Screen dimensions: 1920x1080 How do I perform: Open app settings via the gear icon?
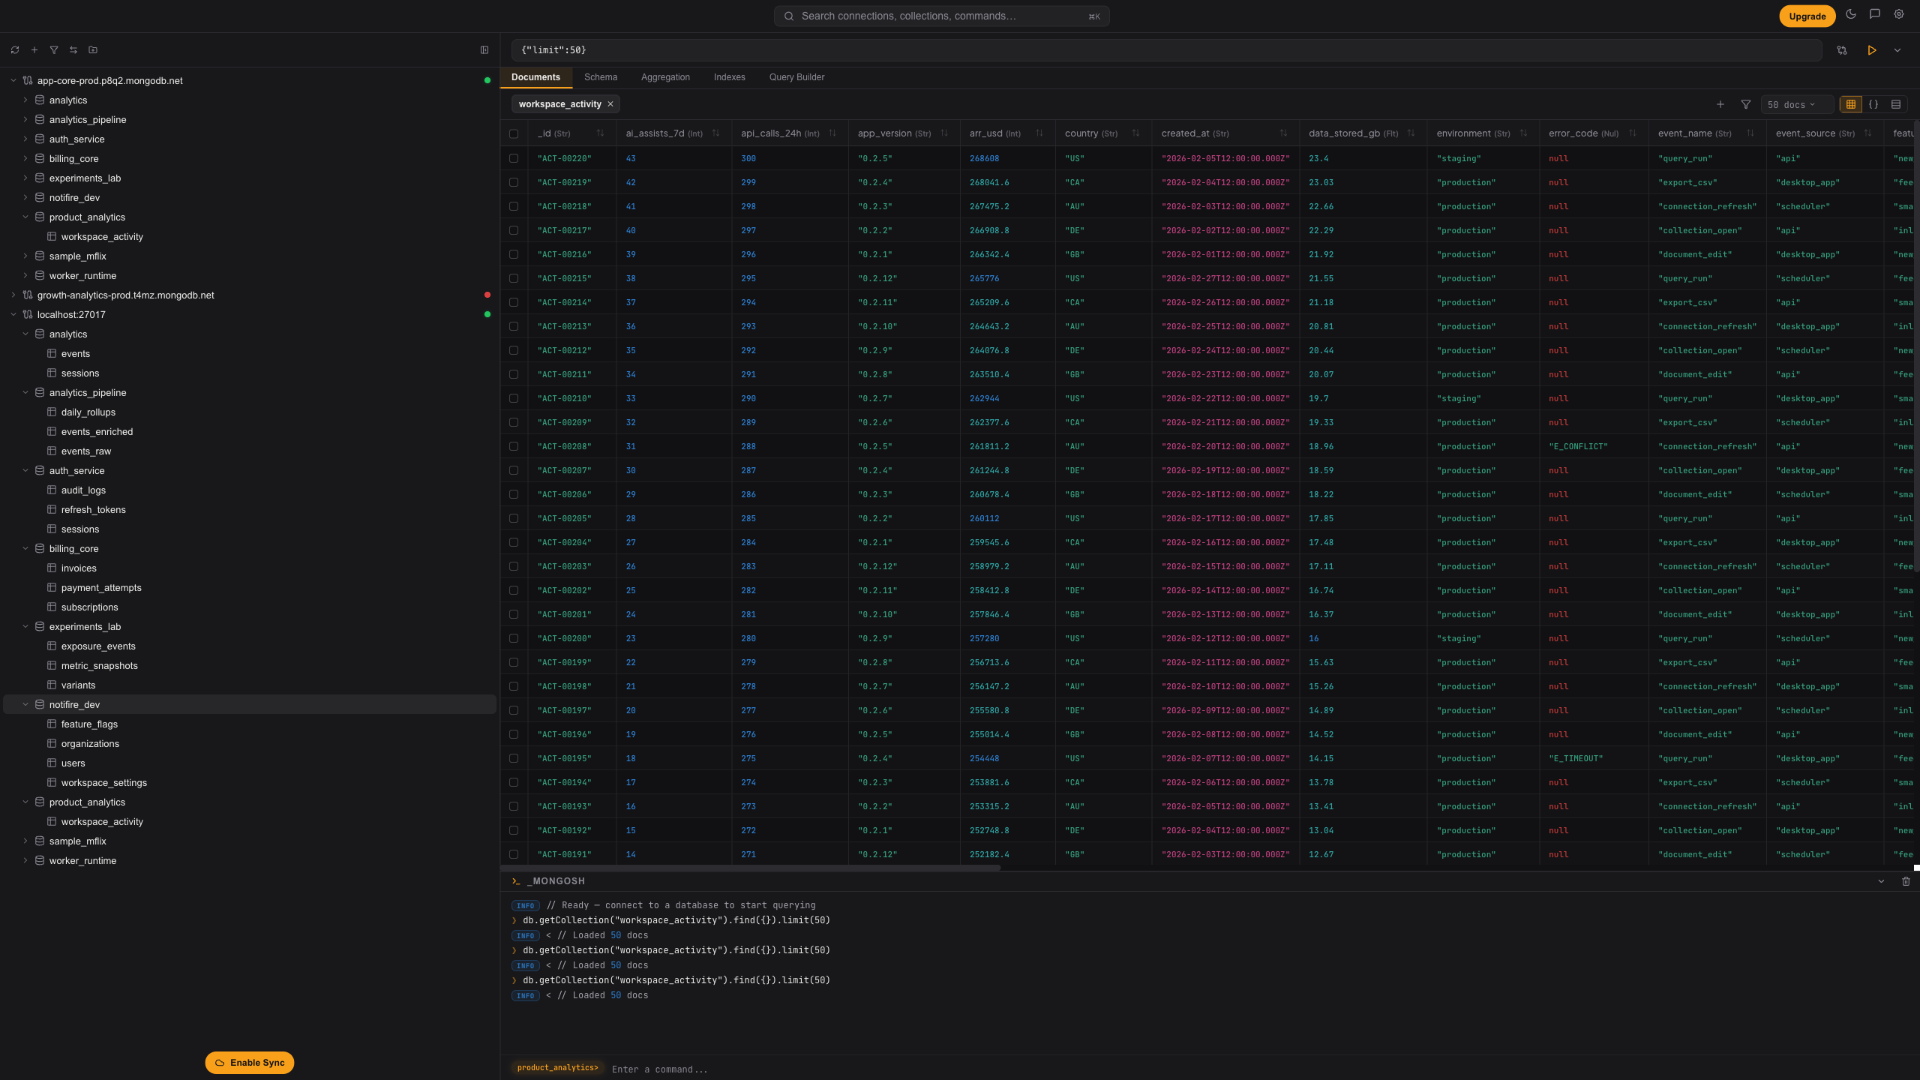1899,14
